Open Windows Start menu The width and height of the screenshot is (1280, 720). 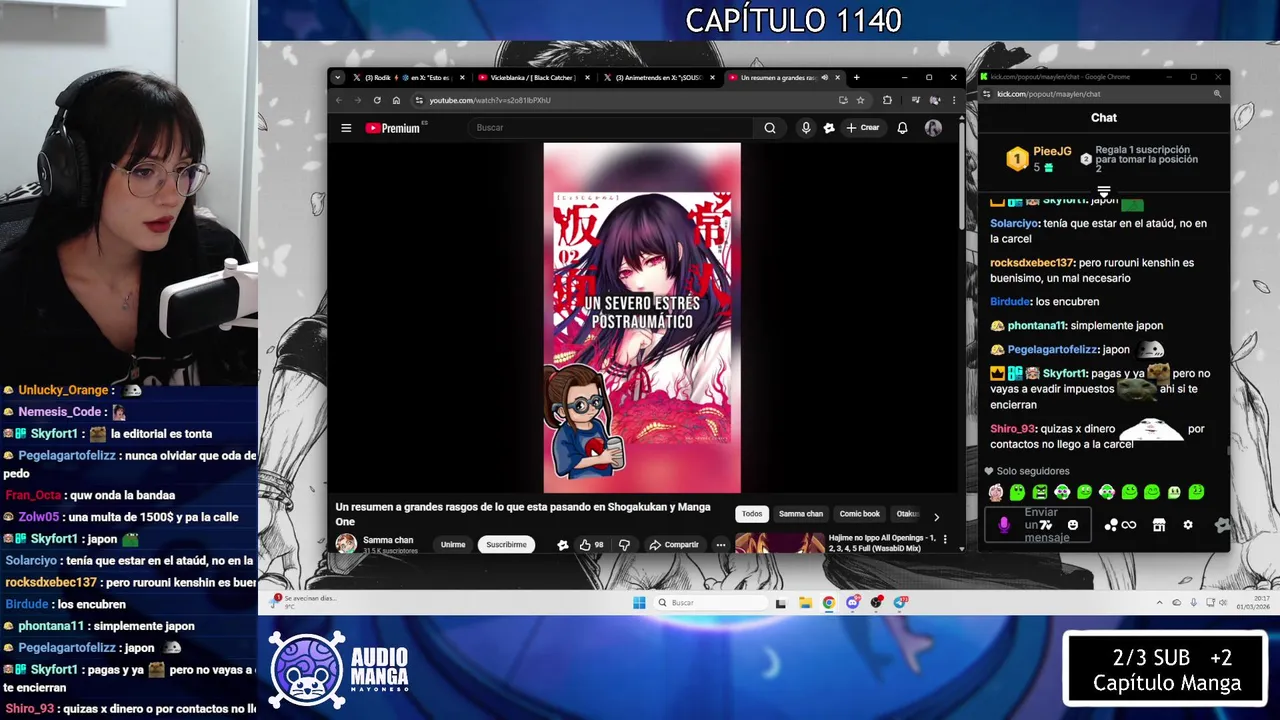[639, 602]
